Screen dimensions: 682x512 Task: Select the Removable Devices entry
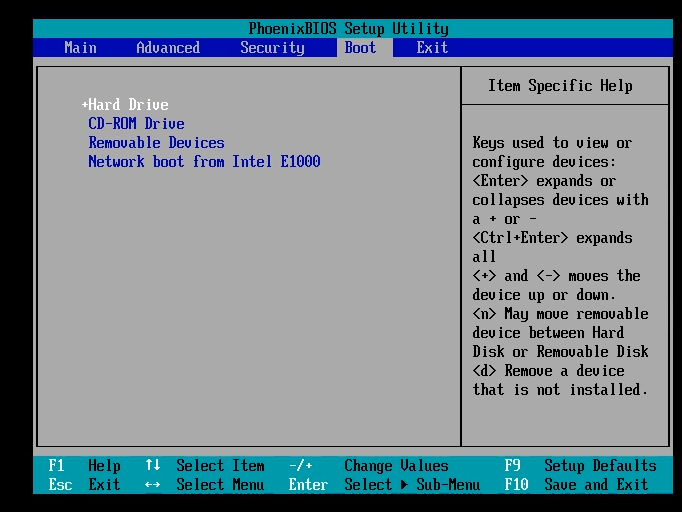156,143
